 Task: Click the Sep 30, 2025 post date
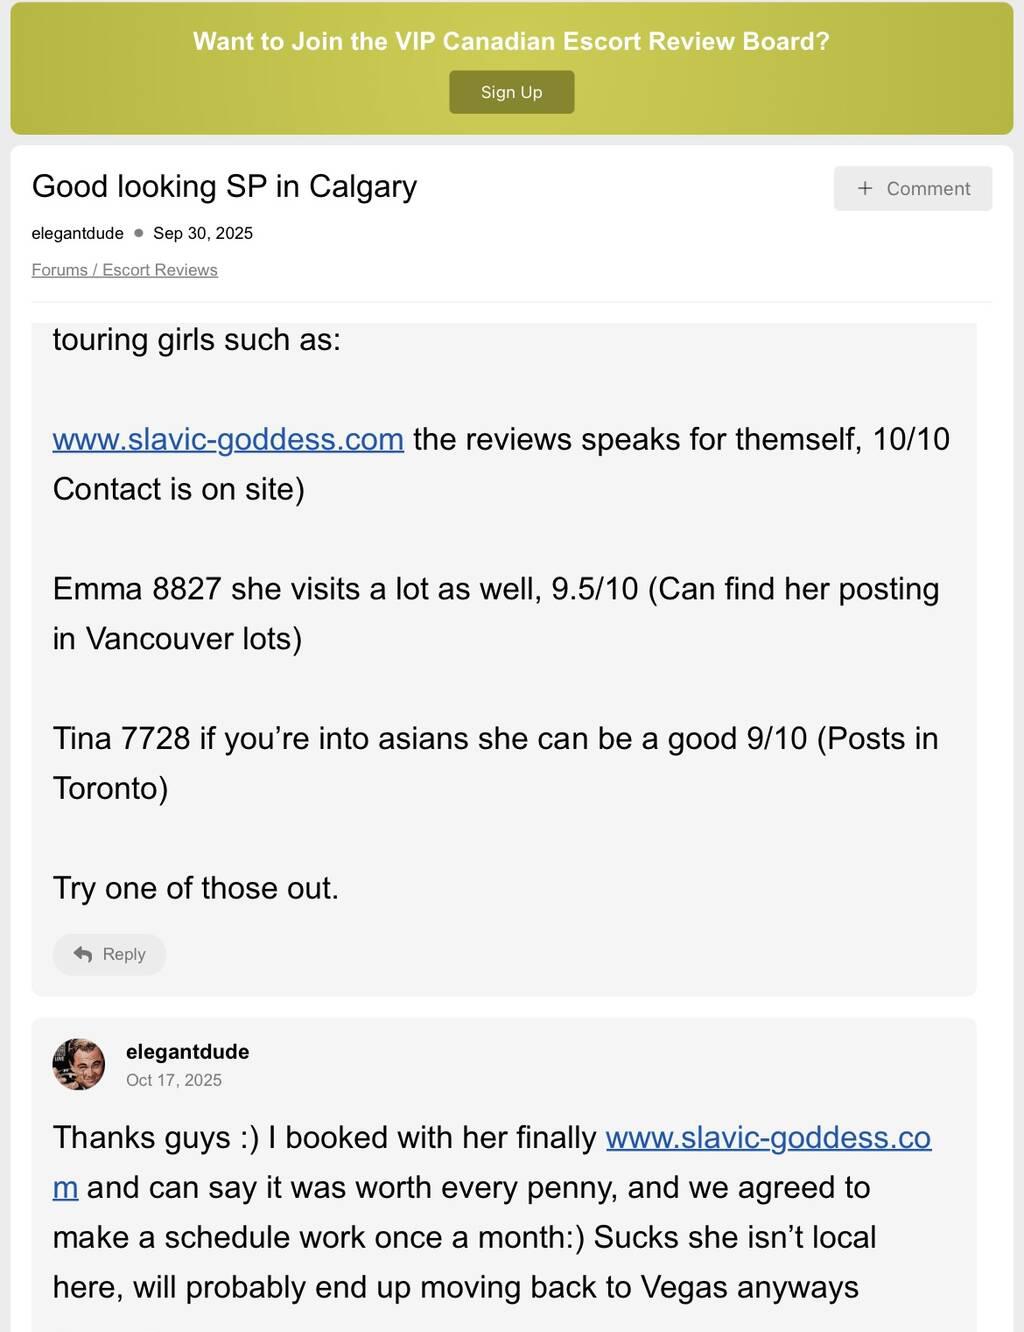click(x=203, y=233)
